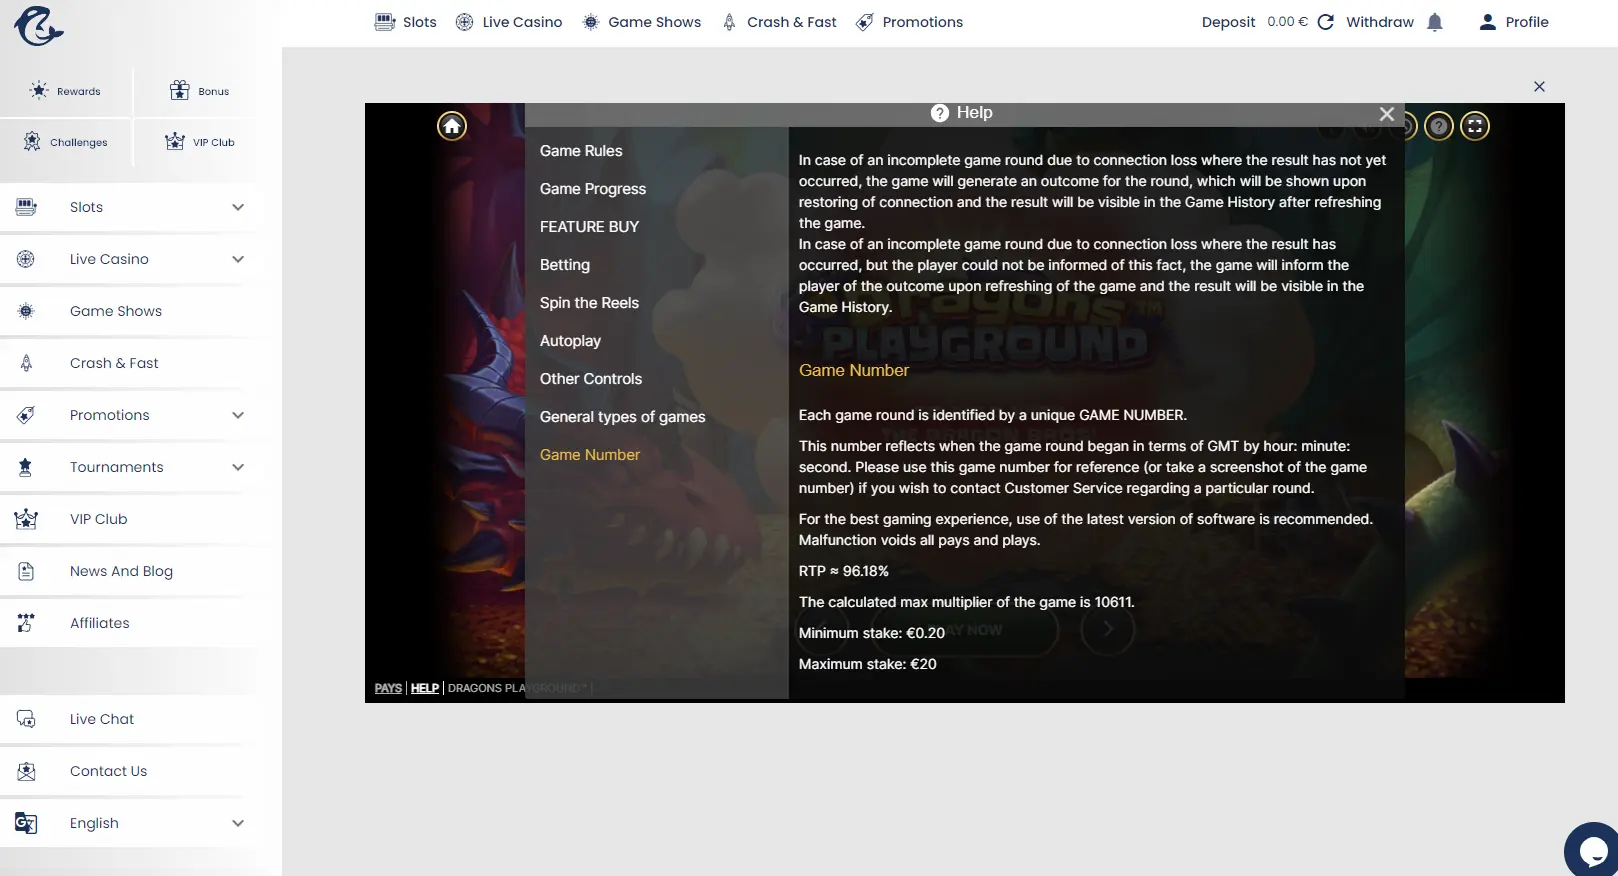Viewport: 1618px width, 876px height.
Task: Open Live Chat from sidebar
Action: click(102, 719)
